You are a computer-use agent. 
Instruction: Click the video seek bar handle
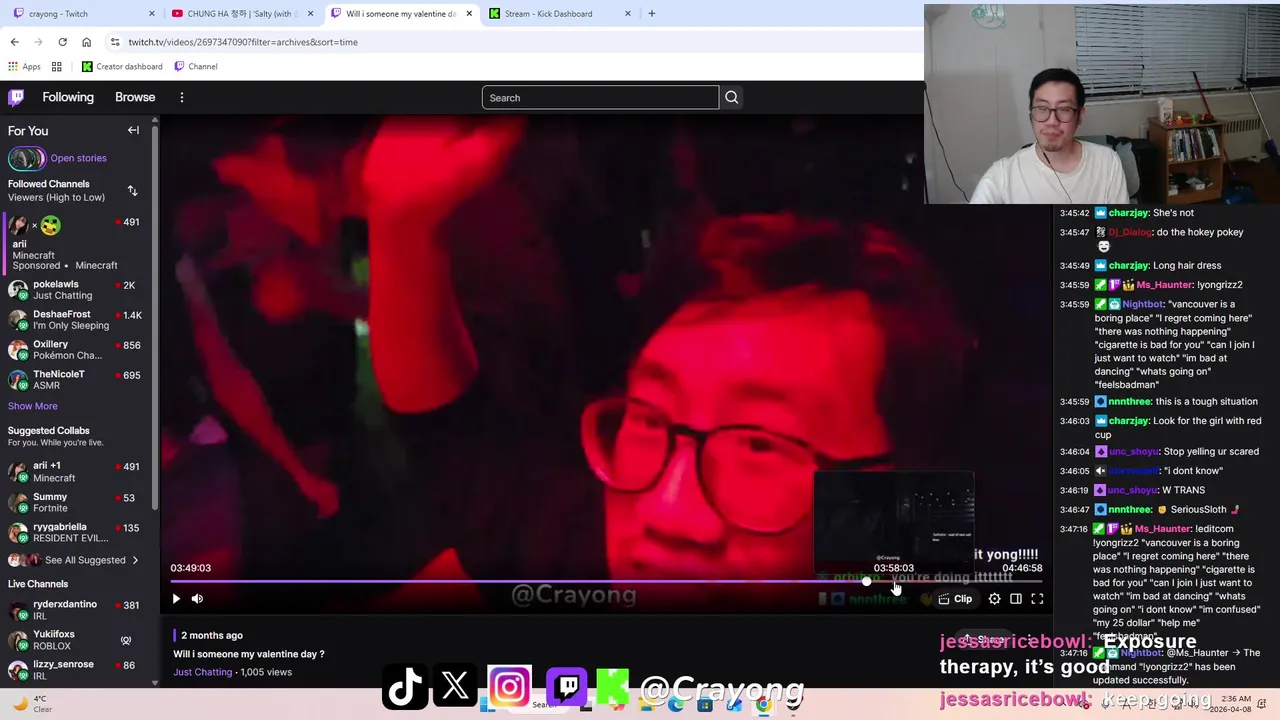click(866, 581)
